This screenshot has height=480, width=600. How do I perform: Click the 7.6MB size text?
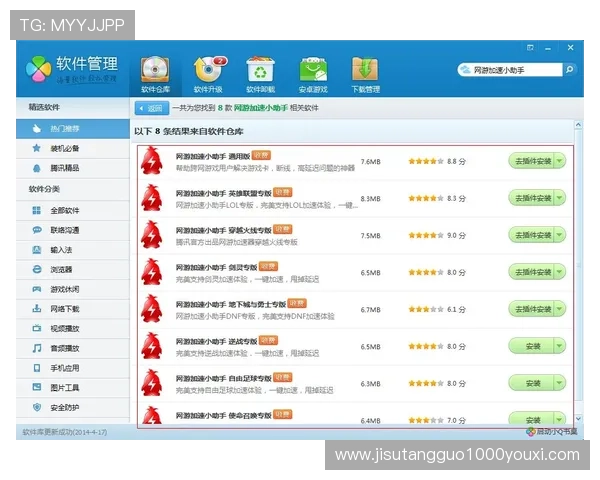click(370, 162)
